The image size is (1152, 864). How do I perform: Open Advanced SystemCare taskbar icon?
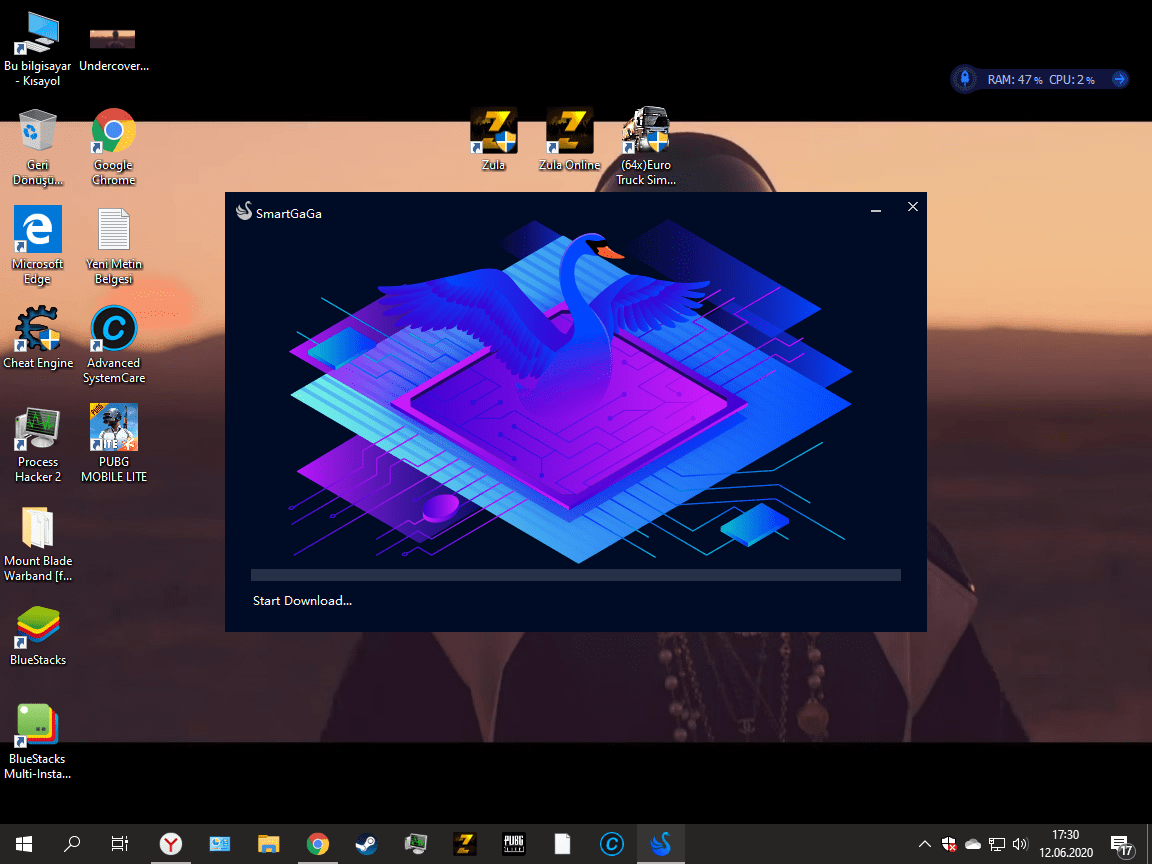[x=611, y=844]
